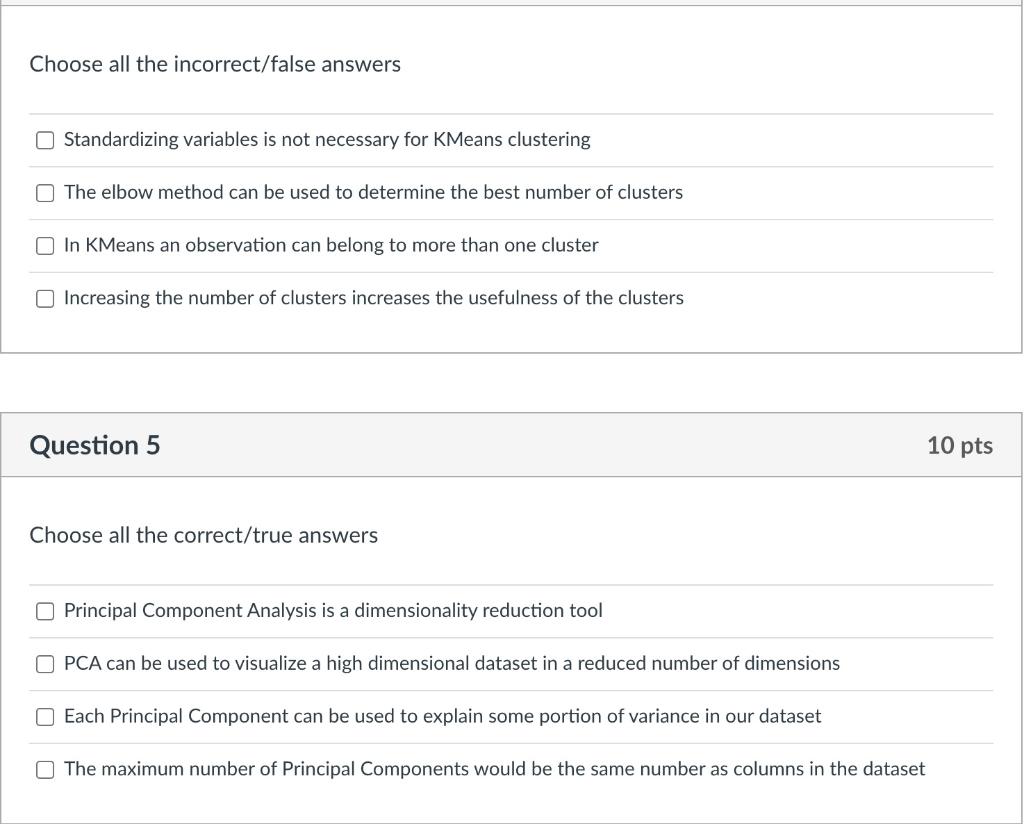
Task: Click the Question 5 header
Action: click(96, 445)
